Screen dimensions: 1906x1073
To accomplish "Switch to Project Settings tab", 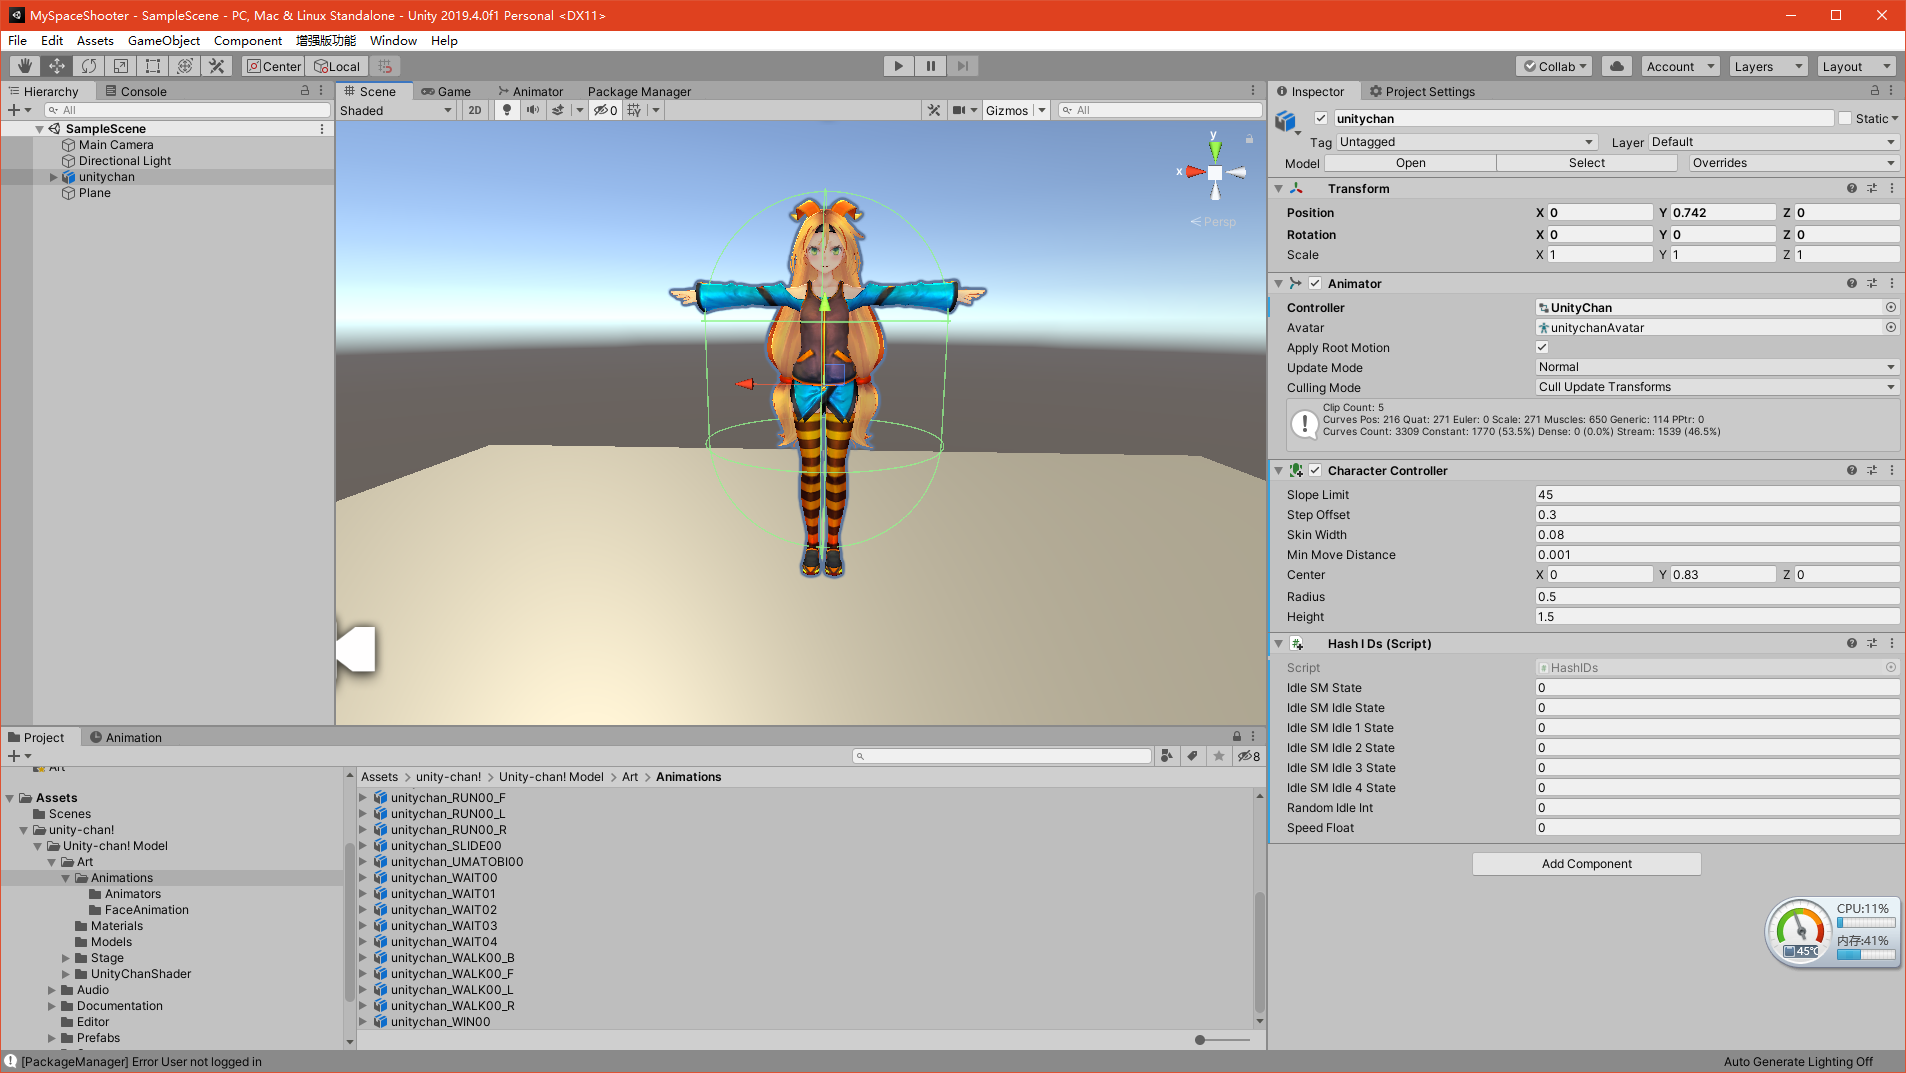I will [x=1422, y=91].
